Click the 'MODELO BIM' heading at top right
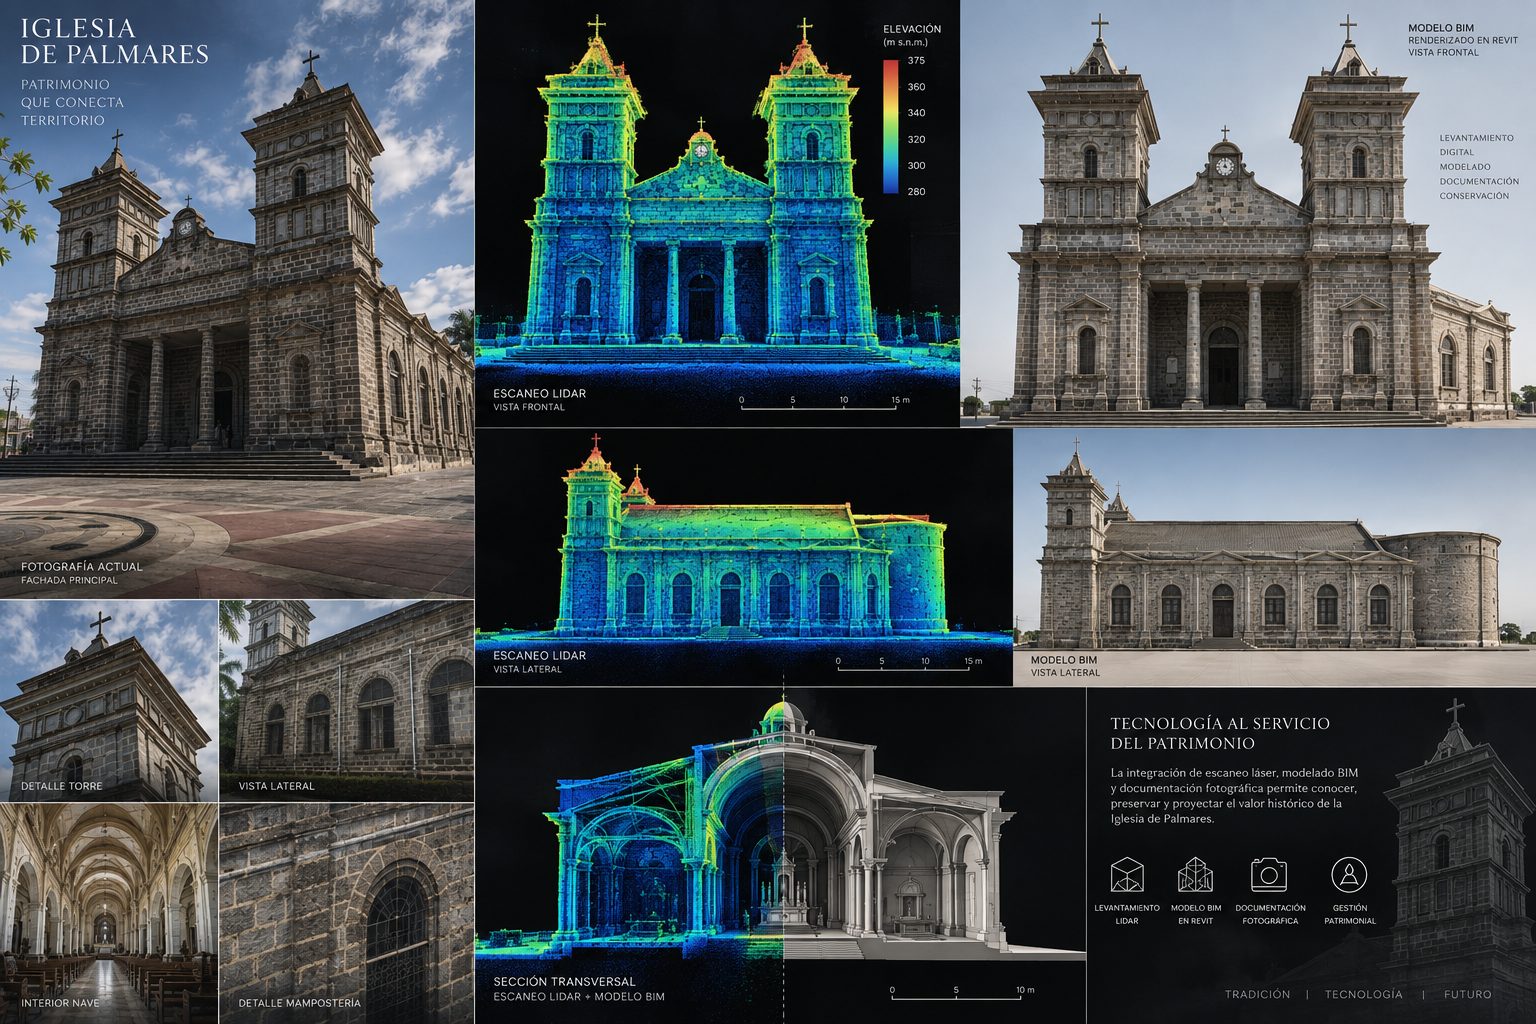Viewport: 1536px width, 1024px height. [1441, 28]
